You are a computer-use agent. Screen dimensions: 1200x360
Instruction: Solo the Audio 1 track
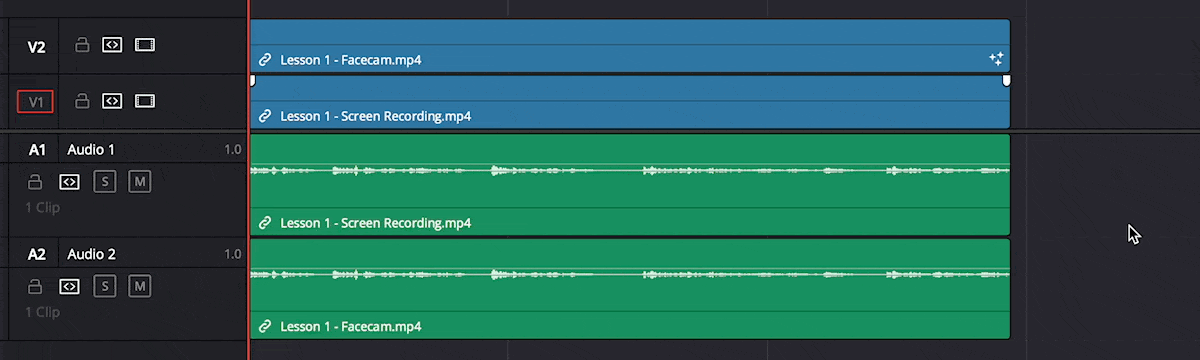click(x=105, y=182)
